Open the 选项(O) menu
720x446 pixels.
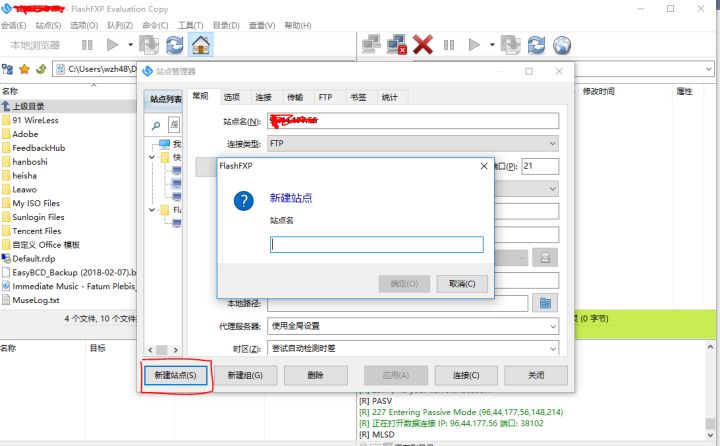84,25
